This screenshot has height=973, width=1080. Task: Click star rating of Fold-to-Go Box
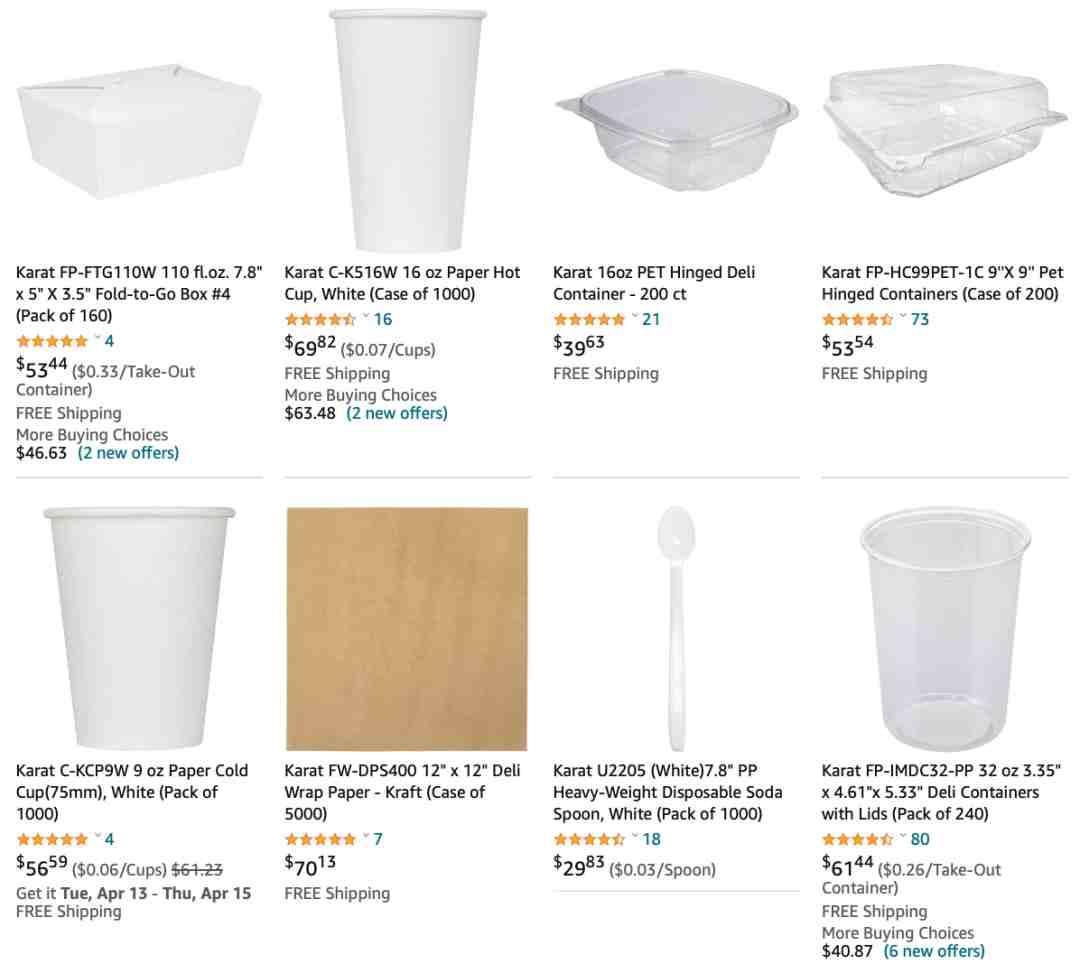pyautogui.click(x=52, y=341)
